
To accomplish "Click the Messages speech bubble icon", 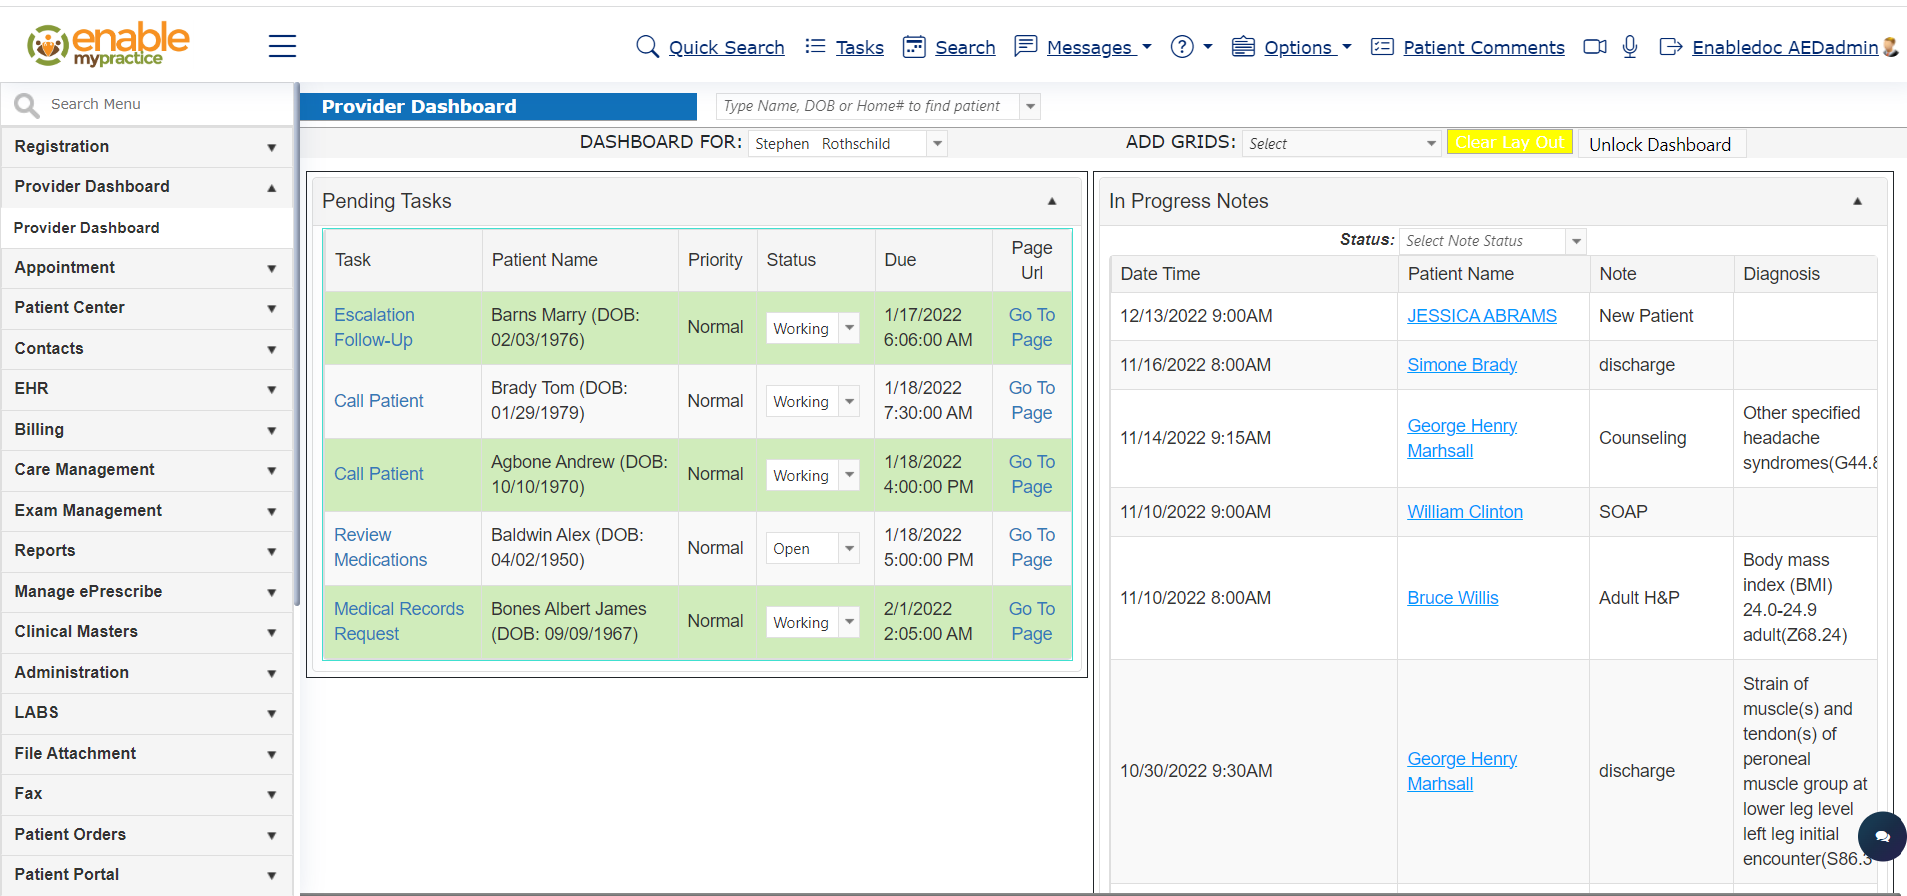I will [1025, 46].
